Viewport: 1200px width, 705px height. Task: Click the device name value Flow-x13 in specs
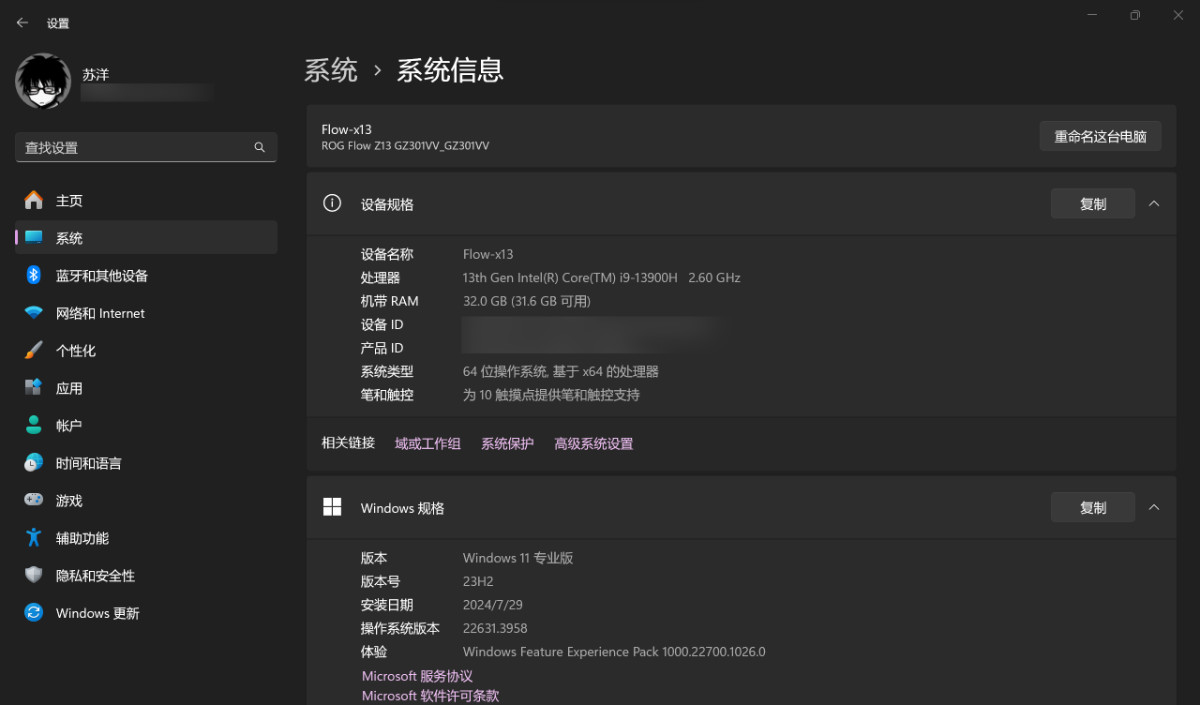coord(488,254)
